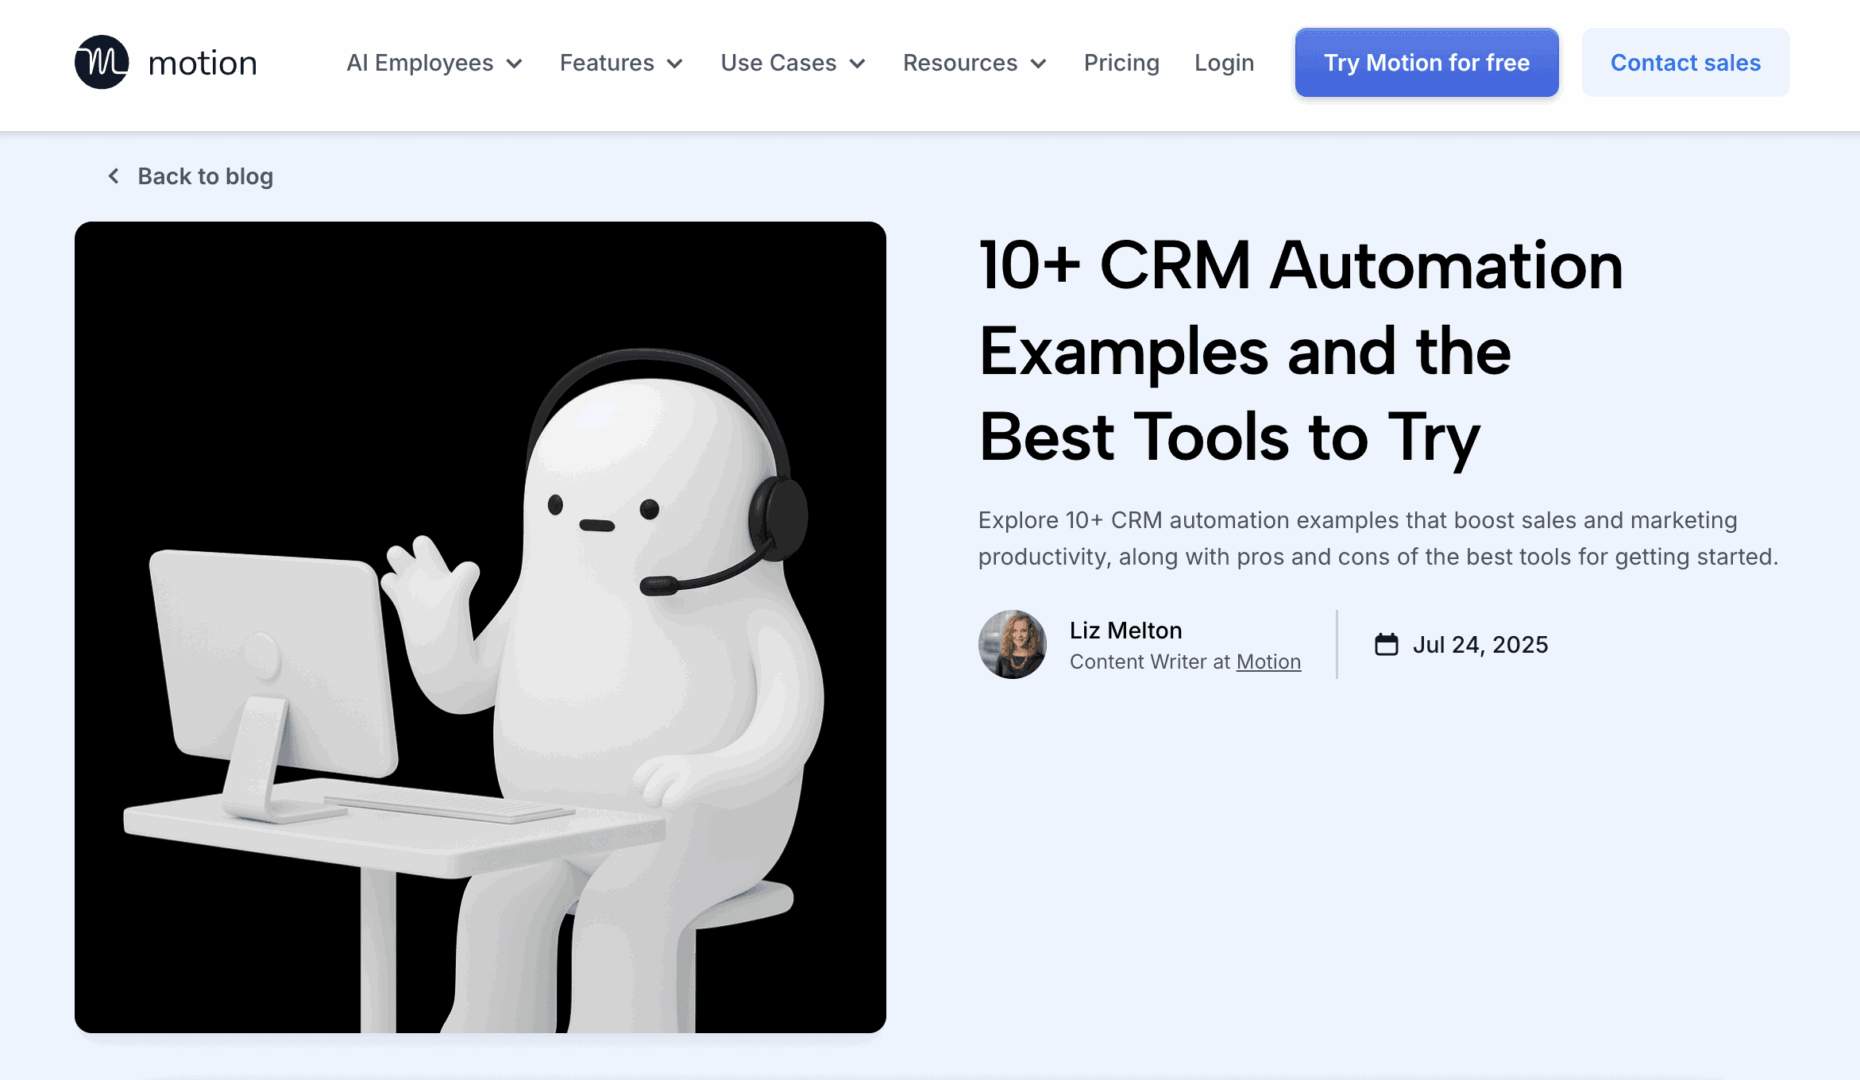The height and width of the screenshot is (1080, 1860).
Task: Click the calendar icon next to the date
Action: point(1386,645)
